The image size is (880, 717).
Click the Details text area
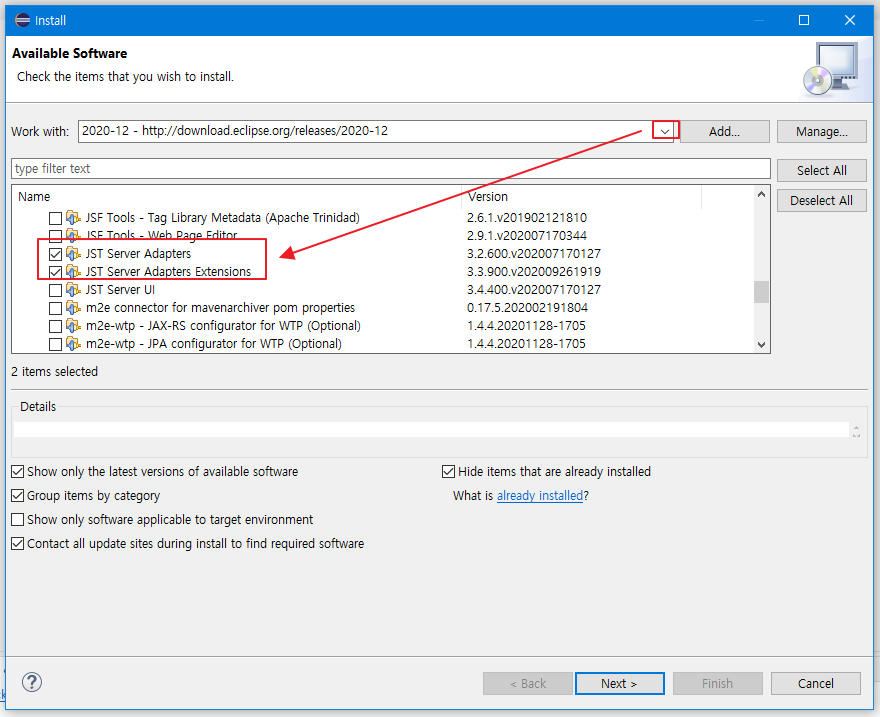click(x=431, y=430)
